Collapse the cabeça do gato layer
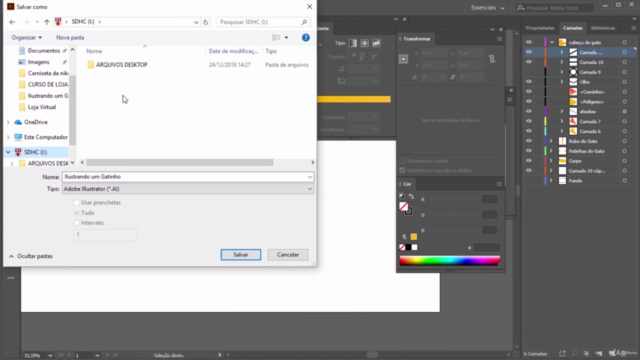This screenshot has width=640, height=360. tap(552, 42)
